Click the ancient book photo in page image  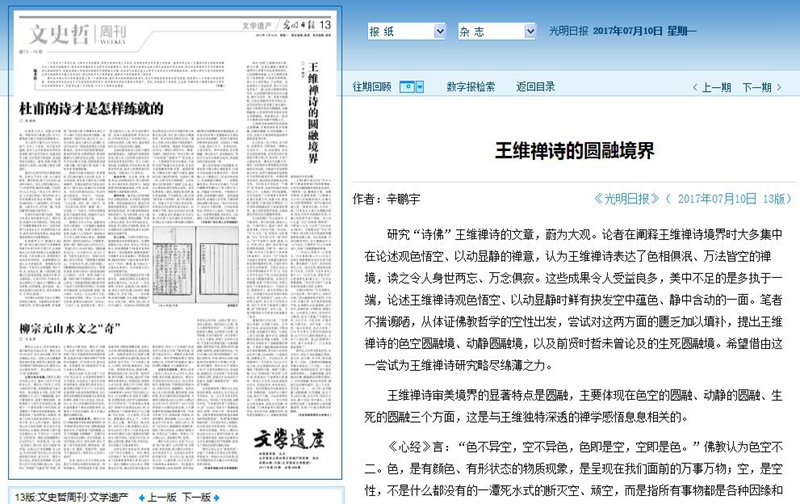[196, 264]
